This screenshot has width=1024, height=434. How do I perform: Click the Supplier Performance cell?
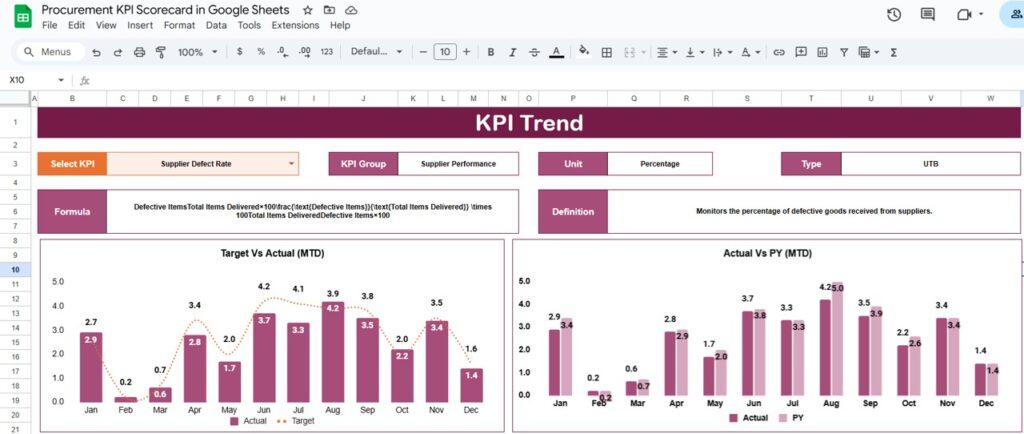[x=458, y=164]
